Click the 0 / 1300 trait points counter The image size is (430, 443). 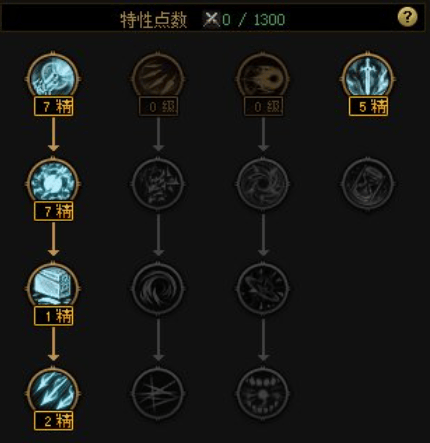[x=253, y=20]
